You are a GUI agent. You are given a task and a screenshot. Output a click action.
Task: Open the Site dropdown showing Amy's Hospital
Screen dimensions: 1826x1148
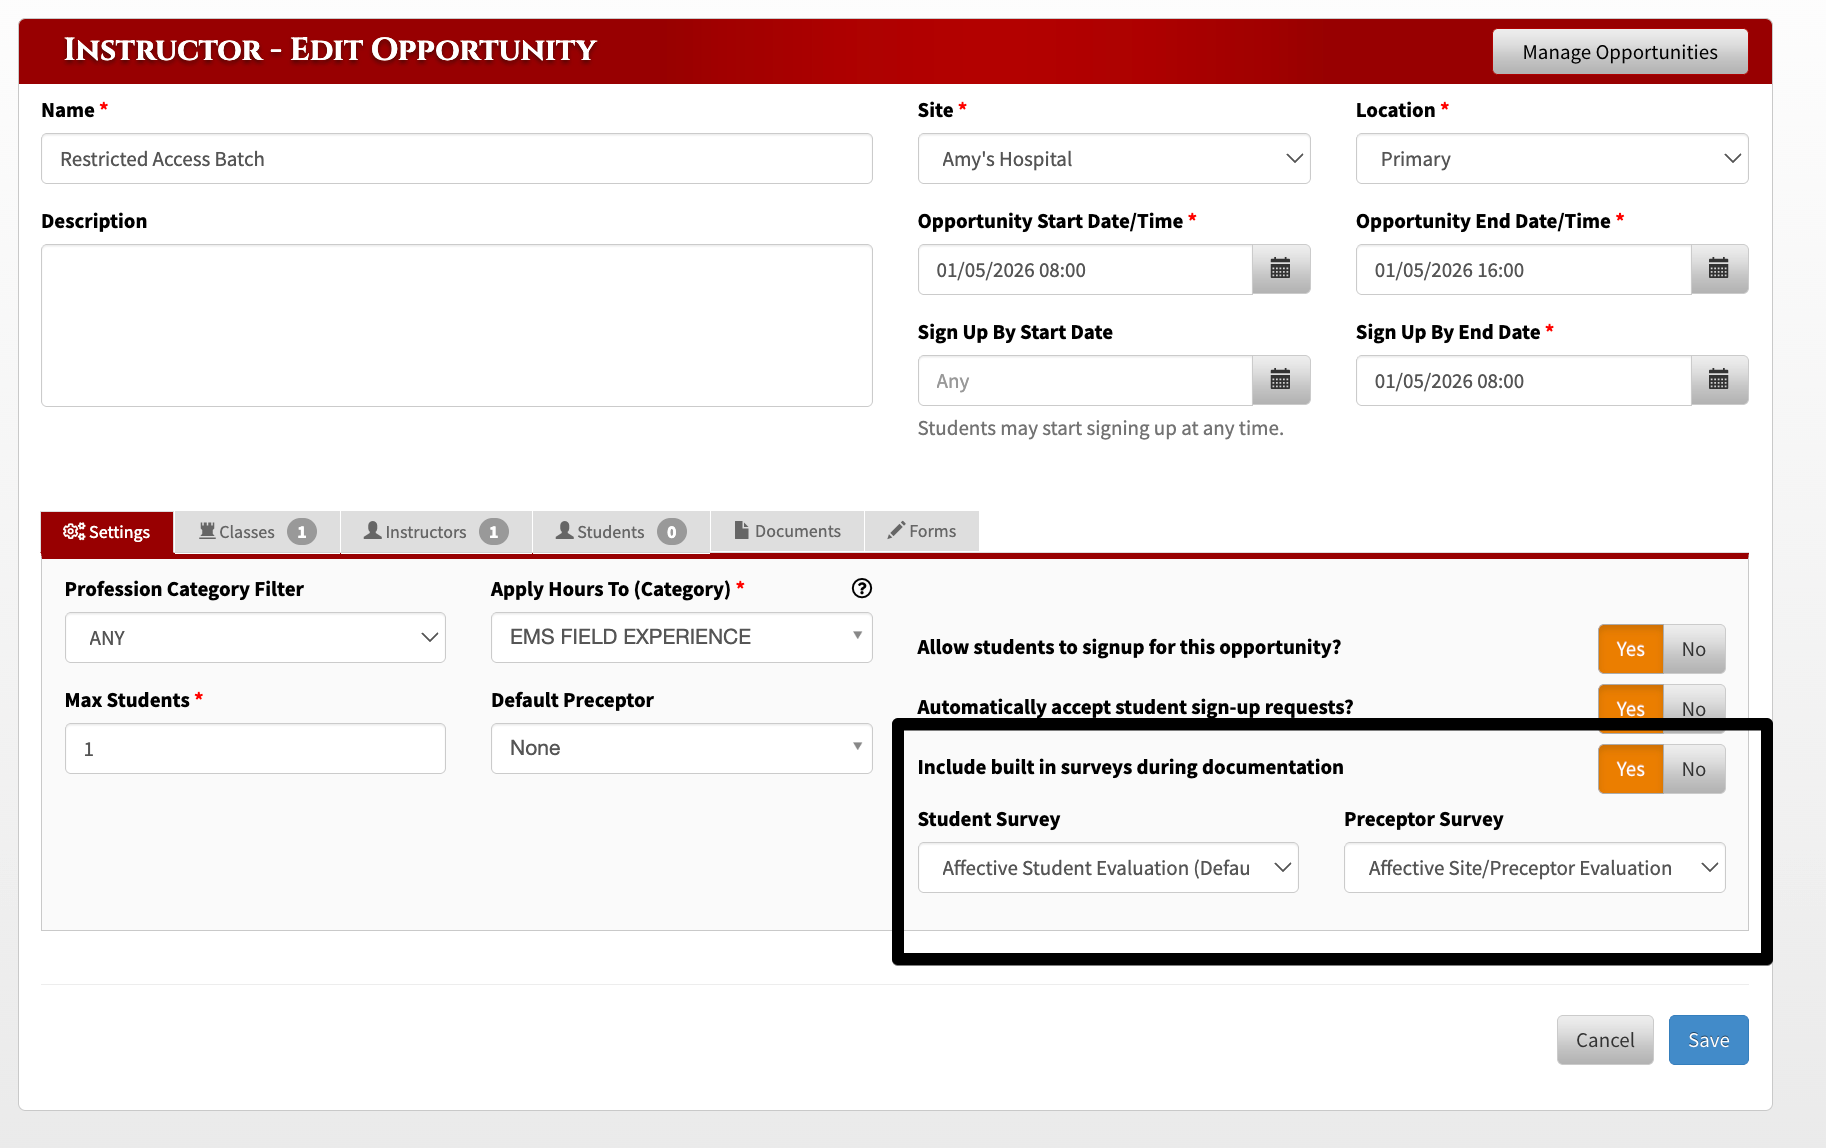(1114, 159)
